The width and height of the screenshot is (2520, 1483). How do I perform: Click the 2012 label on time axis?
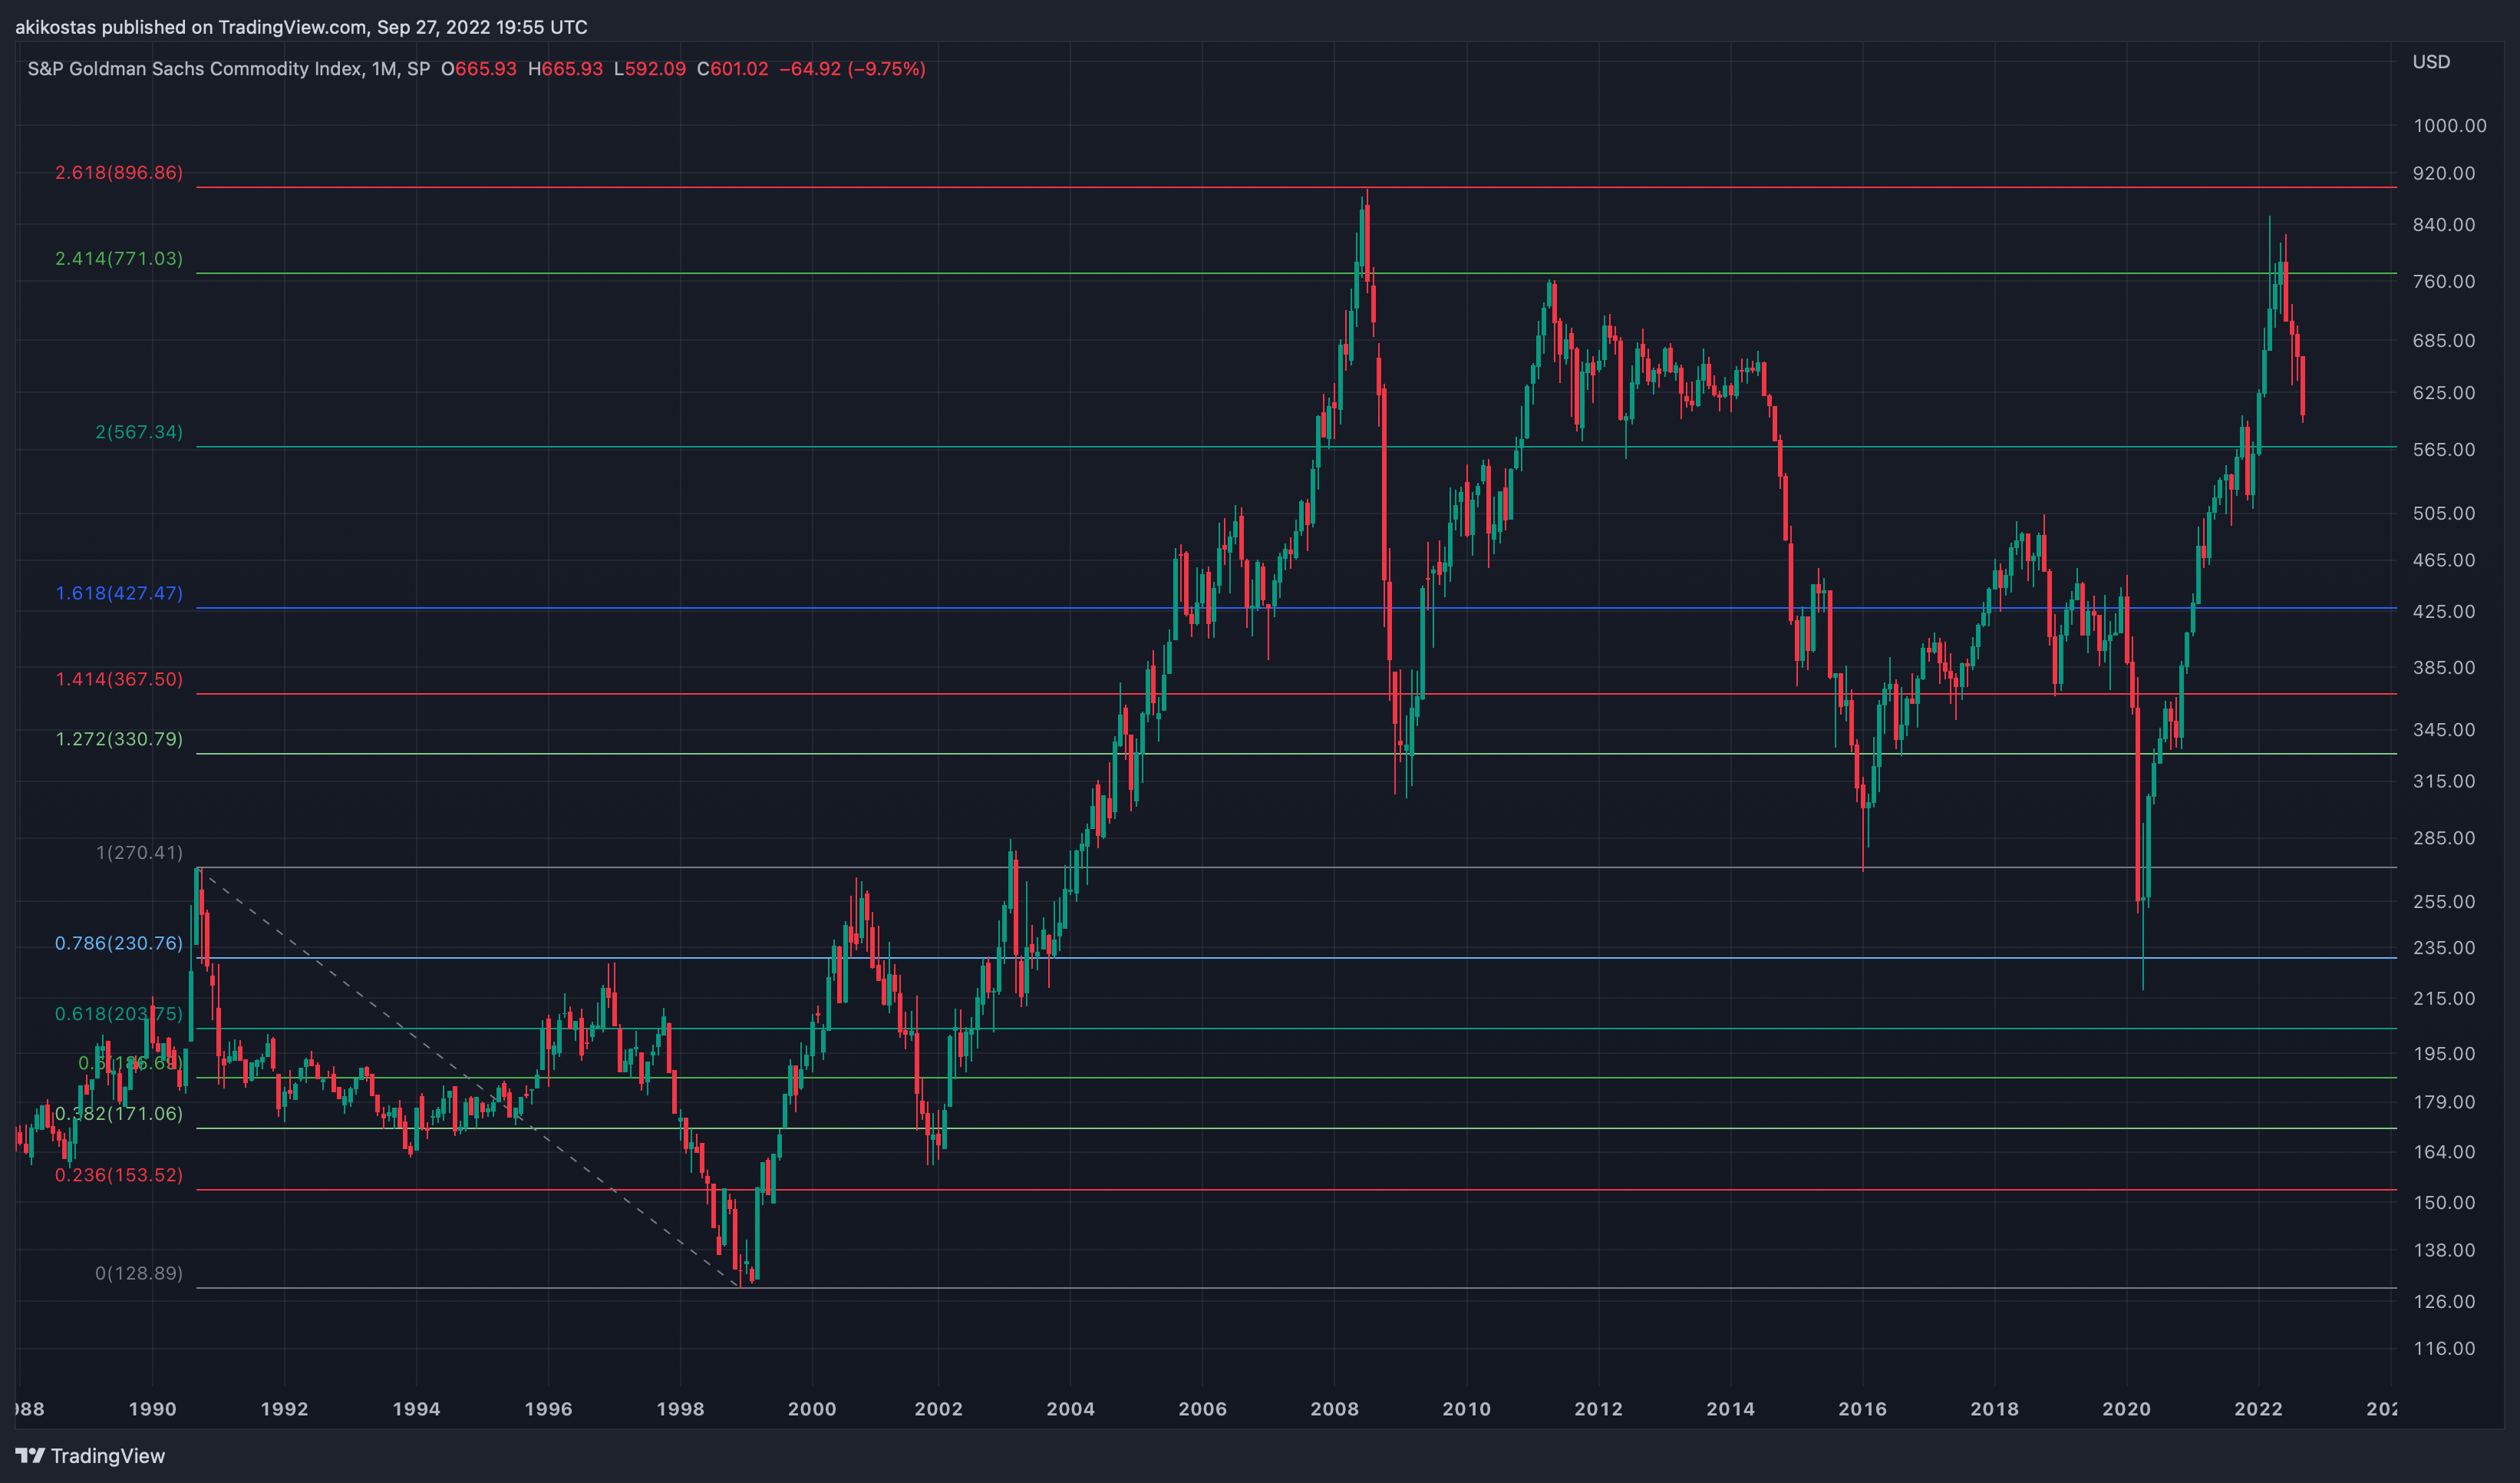coord(1599,1409)
